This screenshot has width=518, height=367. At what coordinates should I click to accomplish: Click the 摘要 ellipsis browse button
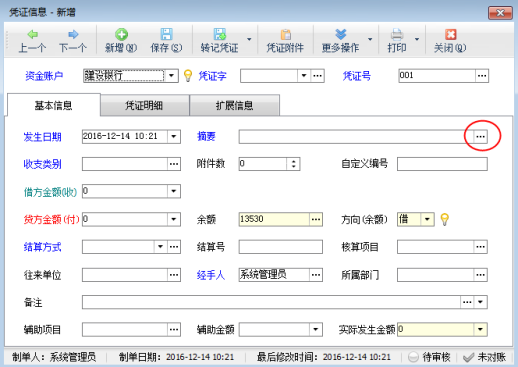tap(480, 136)
